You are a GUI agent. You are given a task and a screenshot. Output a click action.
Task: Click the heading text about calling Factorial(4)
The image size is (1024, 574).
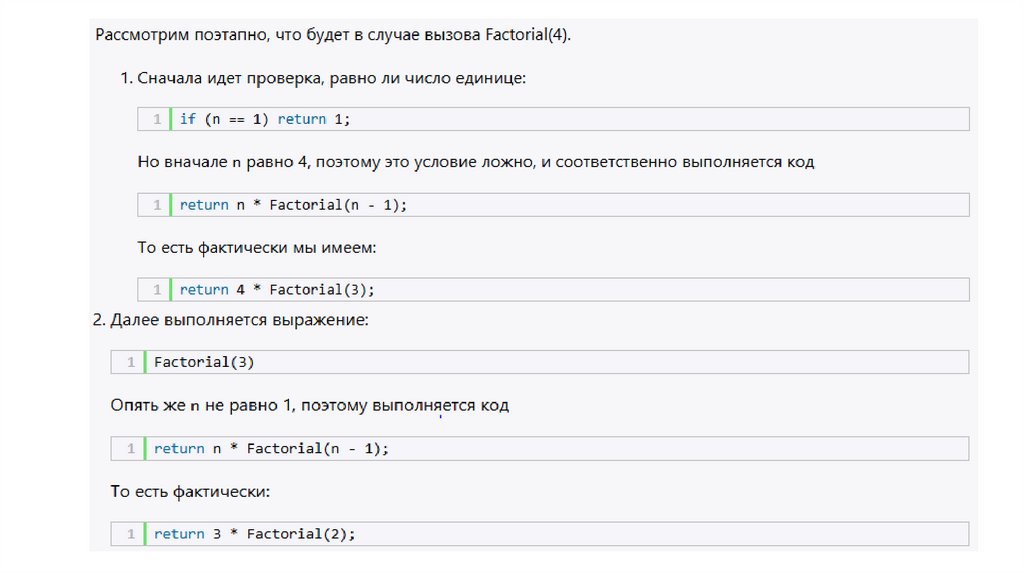(x=333, y=35)
